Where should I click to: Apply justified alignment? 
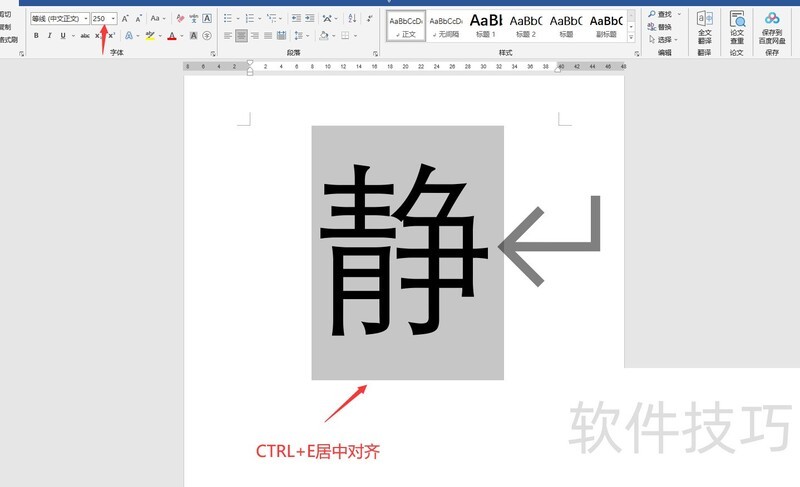[268, 36]
